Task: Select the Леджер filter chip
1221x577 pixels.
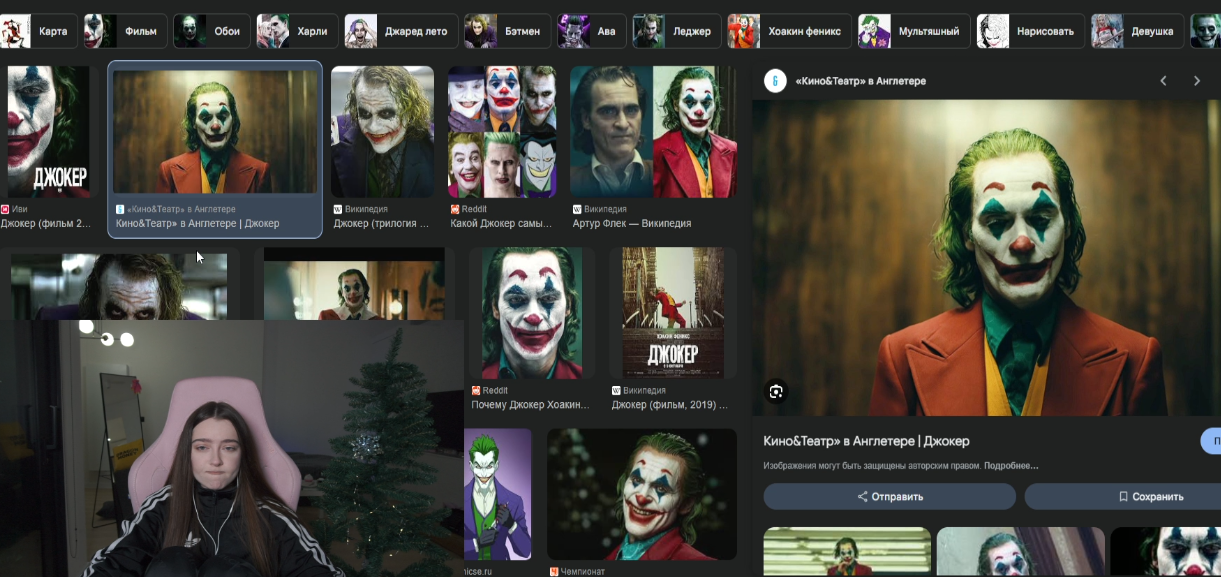Action: tap(676, 31)
